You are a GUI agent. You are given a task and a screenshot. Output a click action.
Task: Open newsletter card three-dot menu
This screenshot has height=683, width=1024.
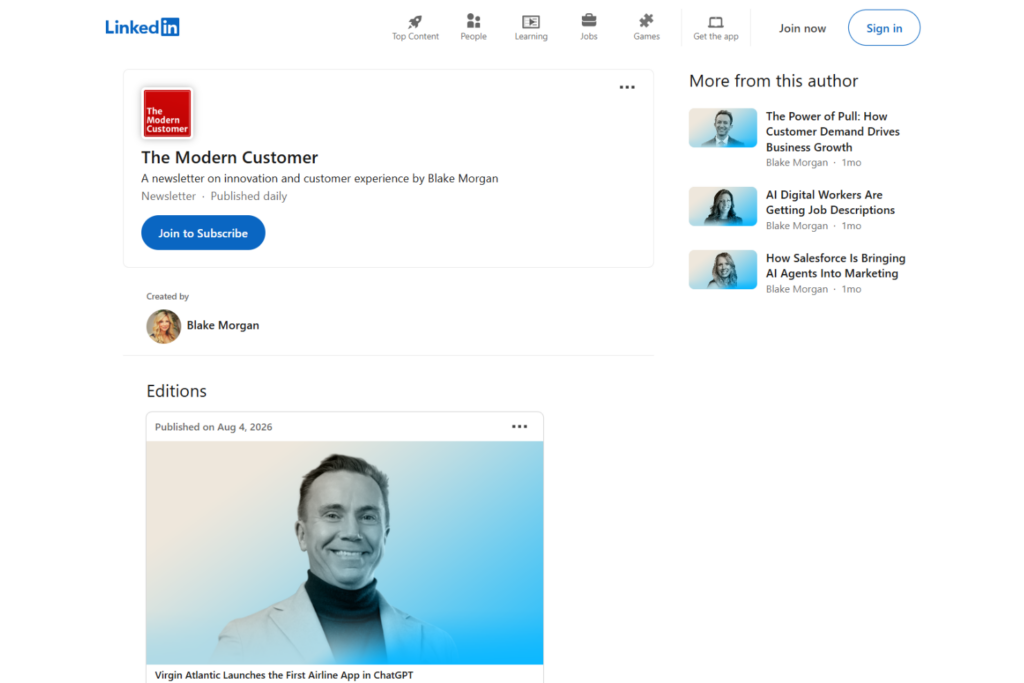click(x=627, y=87)
